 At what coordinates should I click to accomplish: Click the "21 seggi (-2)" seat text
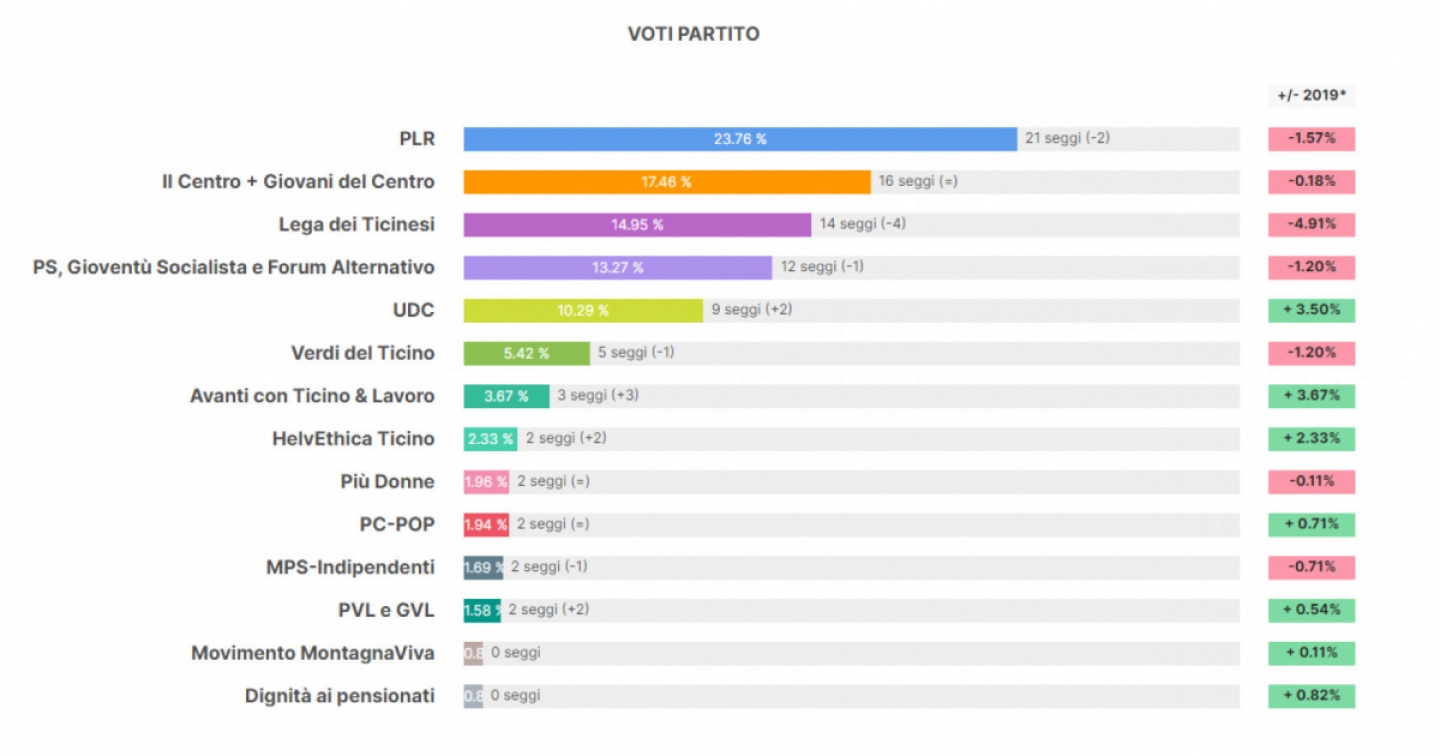(1067, 138)
